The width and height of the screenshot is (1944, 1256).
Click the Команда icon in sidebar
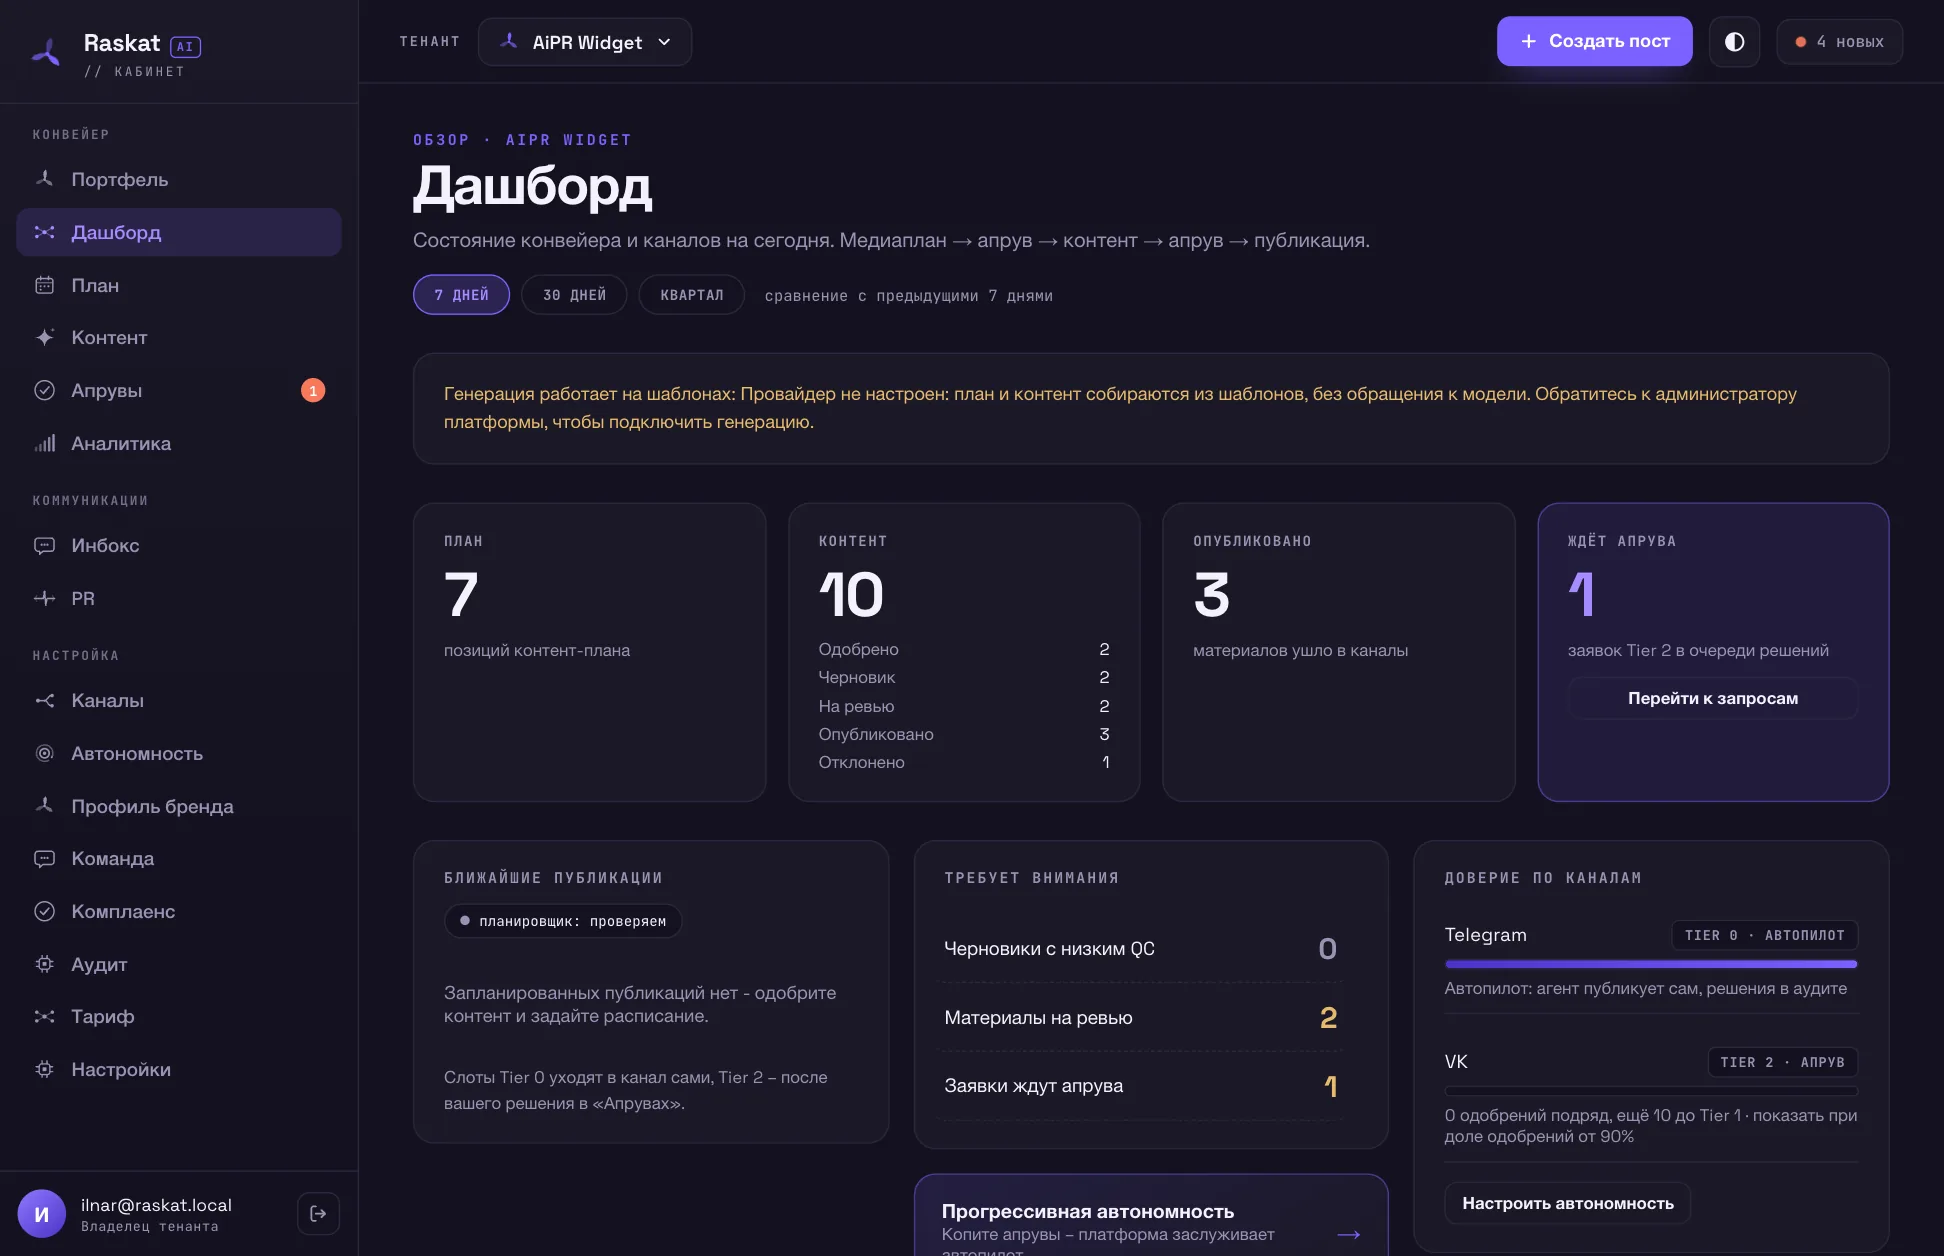(44, 858)
